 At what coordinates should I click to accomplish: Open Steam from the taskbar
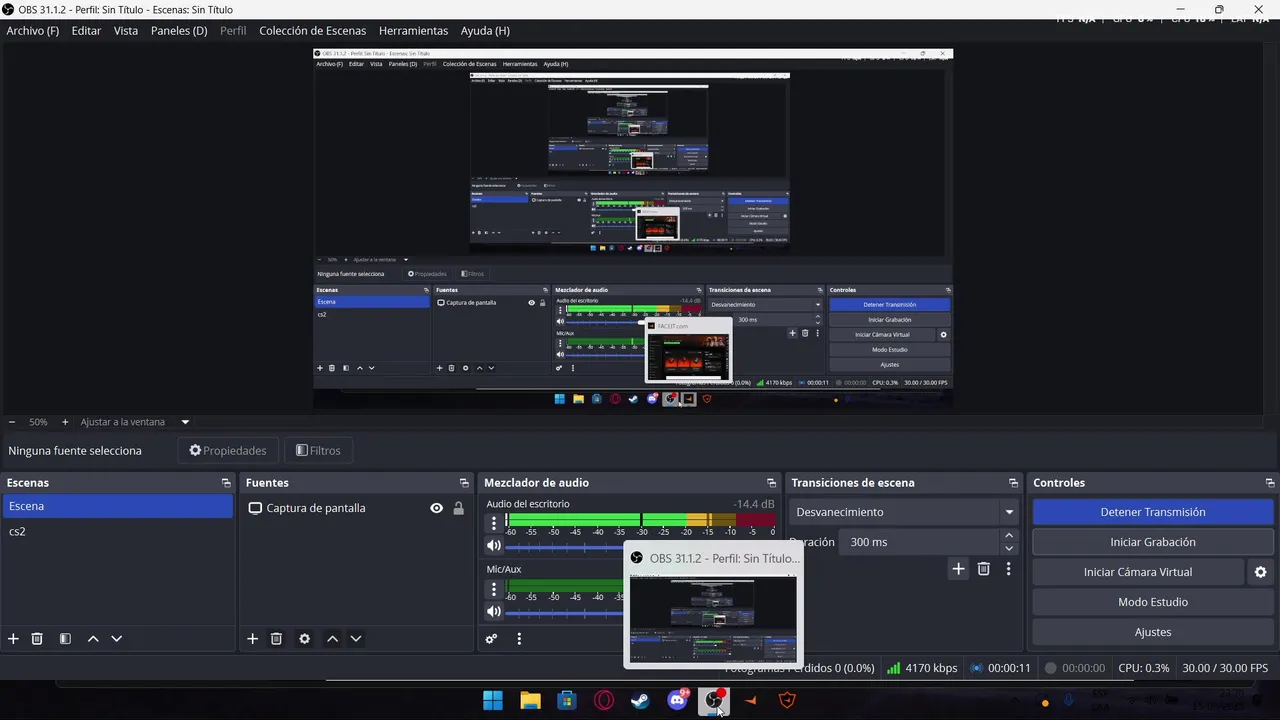tap(640, 701)
